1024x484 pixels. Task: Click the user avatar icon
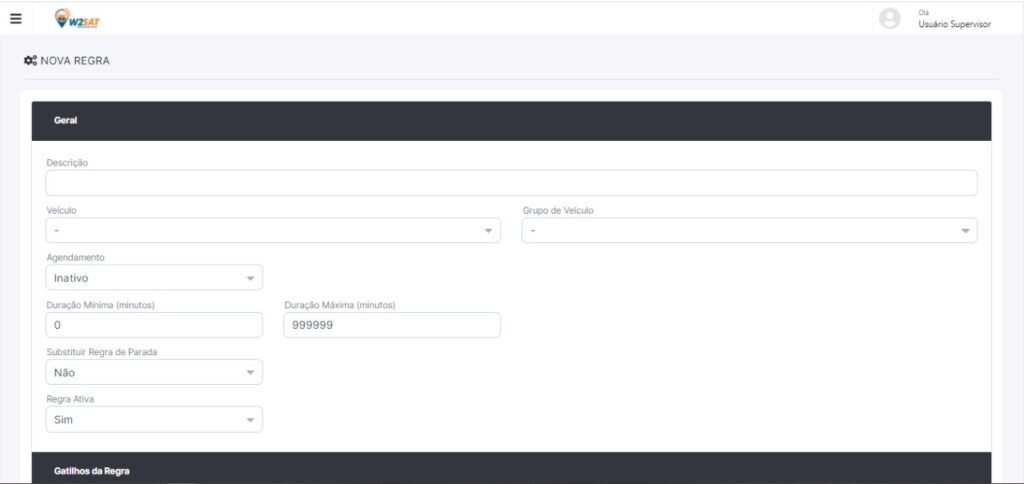(x=889, y=18)
